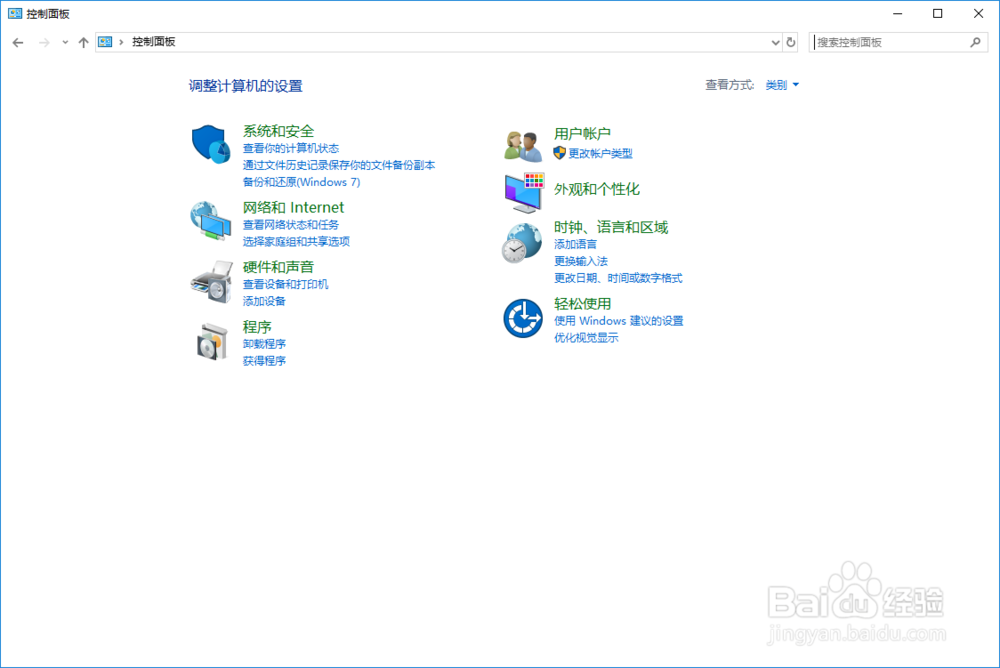
Task: Expand the chevron before 控制面板 in address bar
Action: pyautogui.click(x=121, y=42)
